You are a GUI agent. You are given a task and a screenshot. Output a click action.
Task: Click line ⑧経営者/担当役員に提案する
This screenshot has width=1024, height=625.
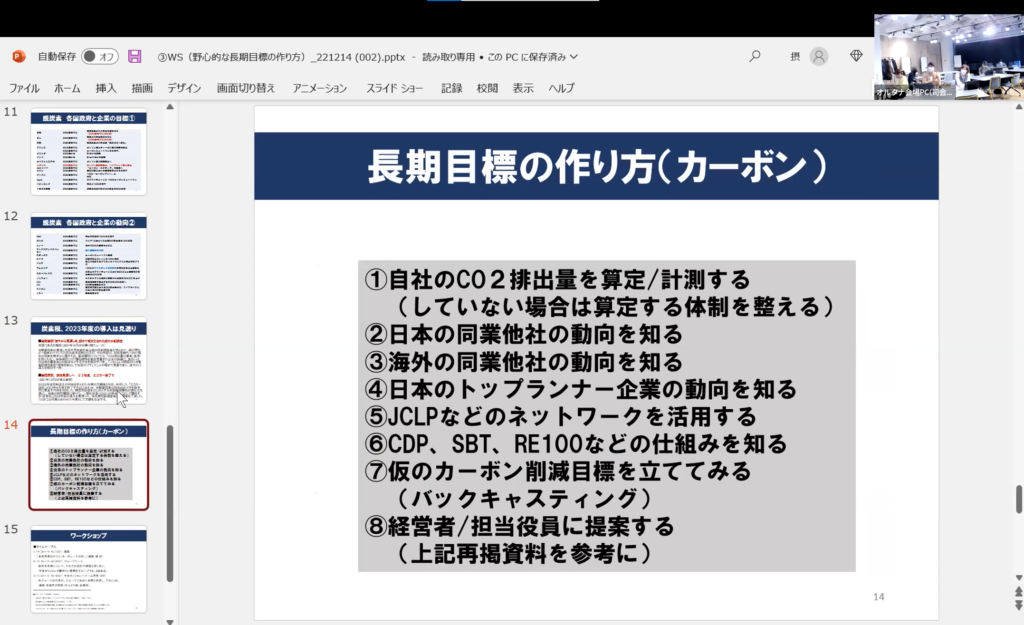coord(520,526)
